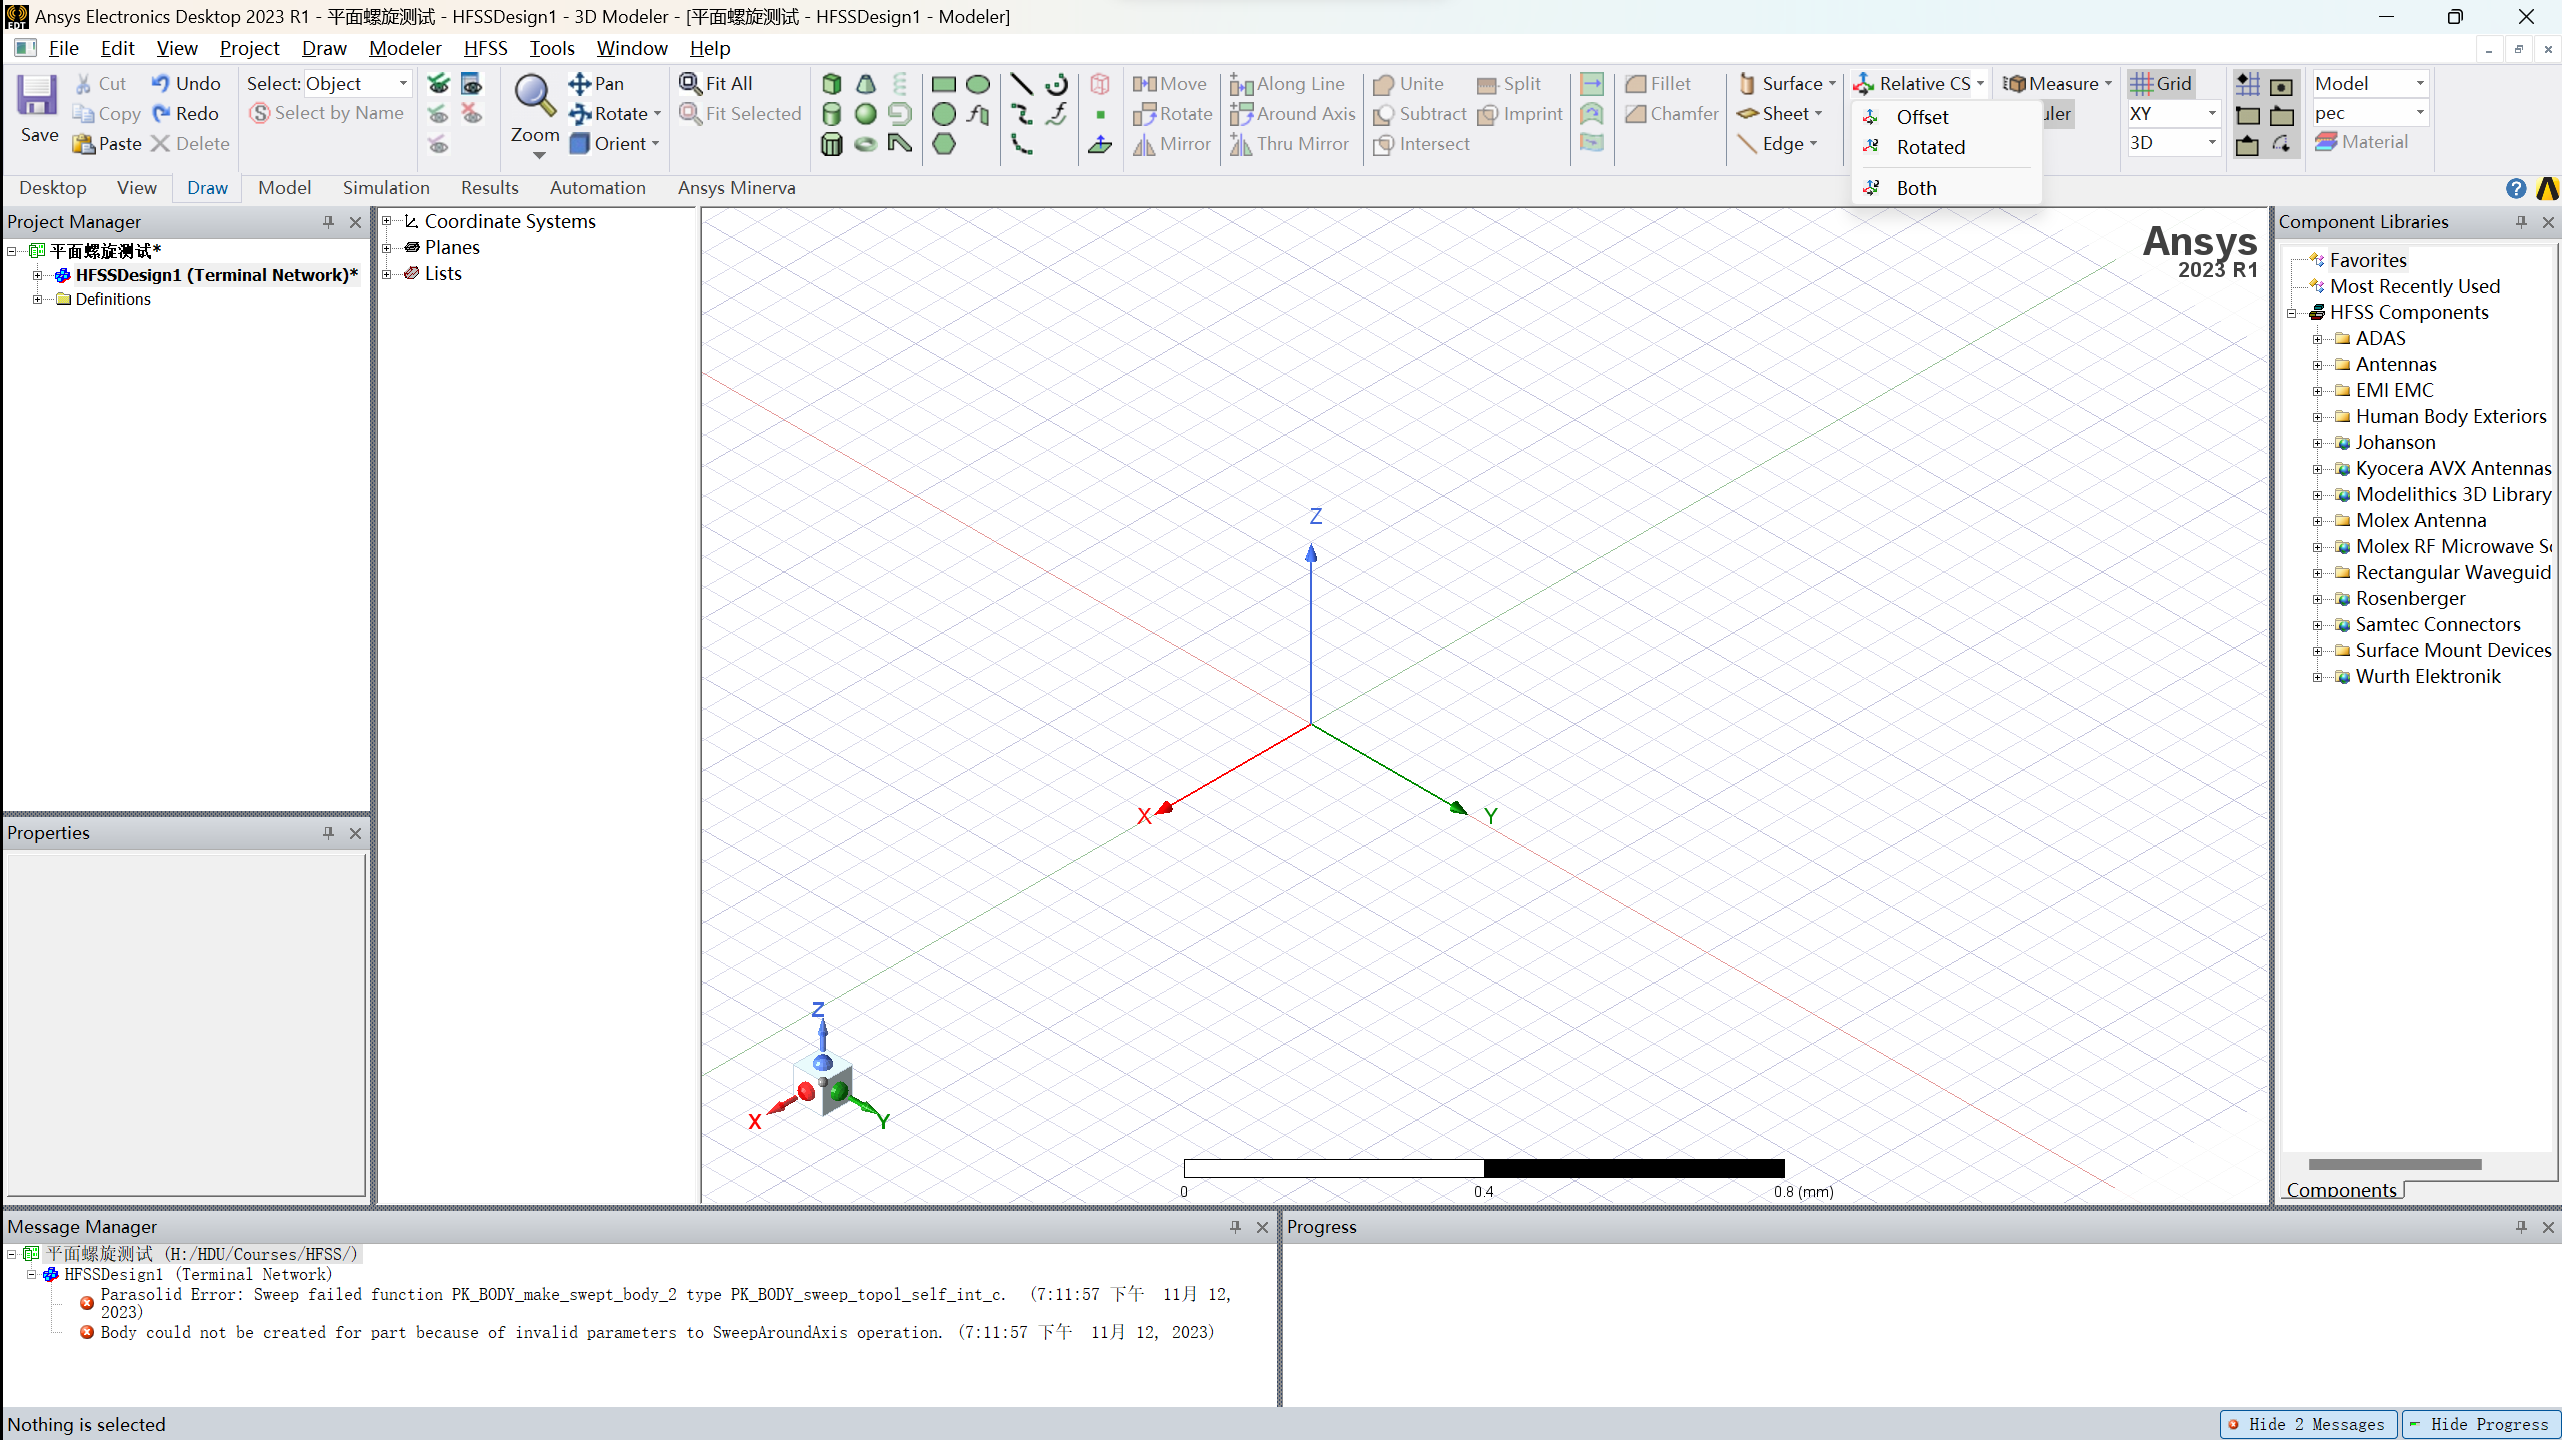Click the Paste button
Image resolution: width=2562 pixels, height=1440 pixels.
(x=108, y=144)
